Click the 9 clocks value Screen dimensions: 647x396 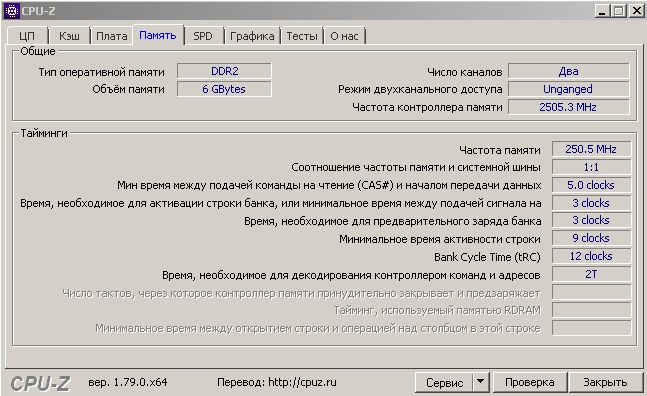point(592,238)
